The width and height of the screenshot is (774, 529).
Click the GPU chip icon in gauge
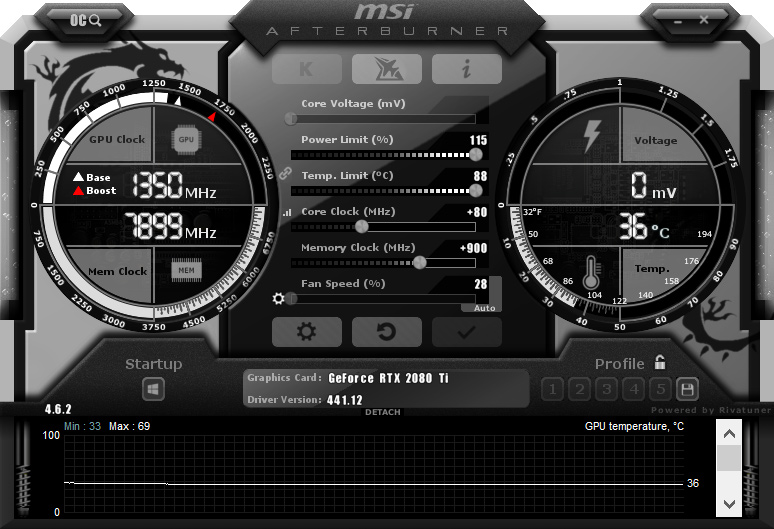tap(186, 140)
